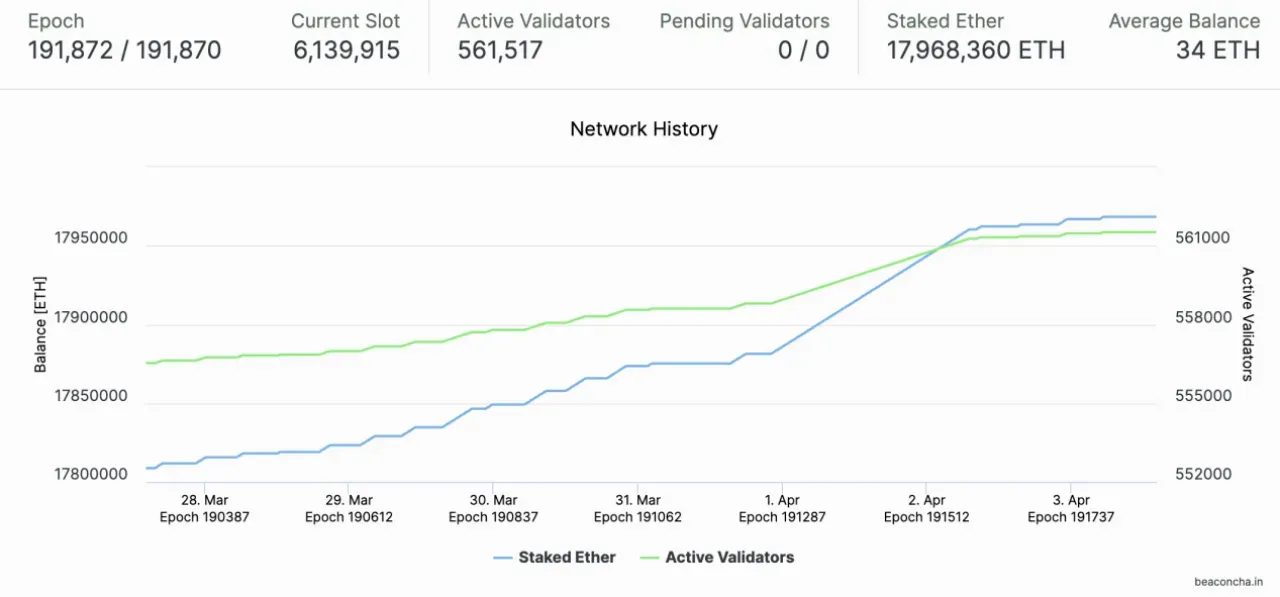The width and height of the screenshot is (1280, 597).
Task: Click the 30. Mar Epoch 190837 axis label
Action: click(x=493, y=508)
